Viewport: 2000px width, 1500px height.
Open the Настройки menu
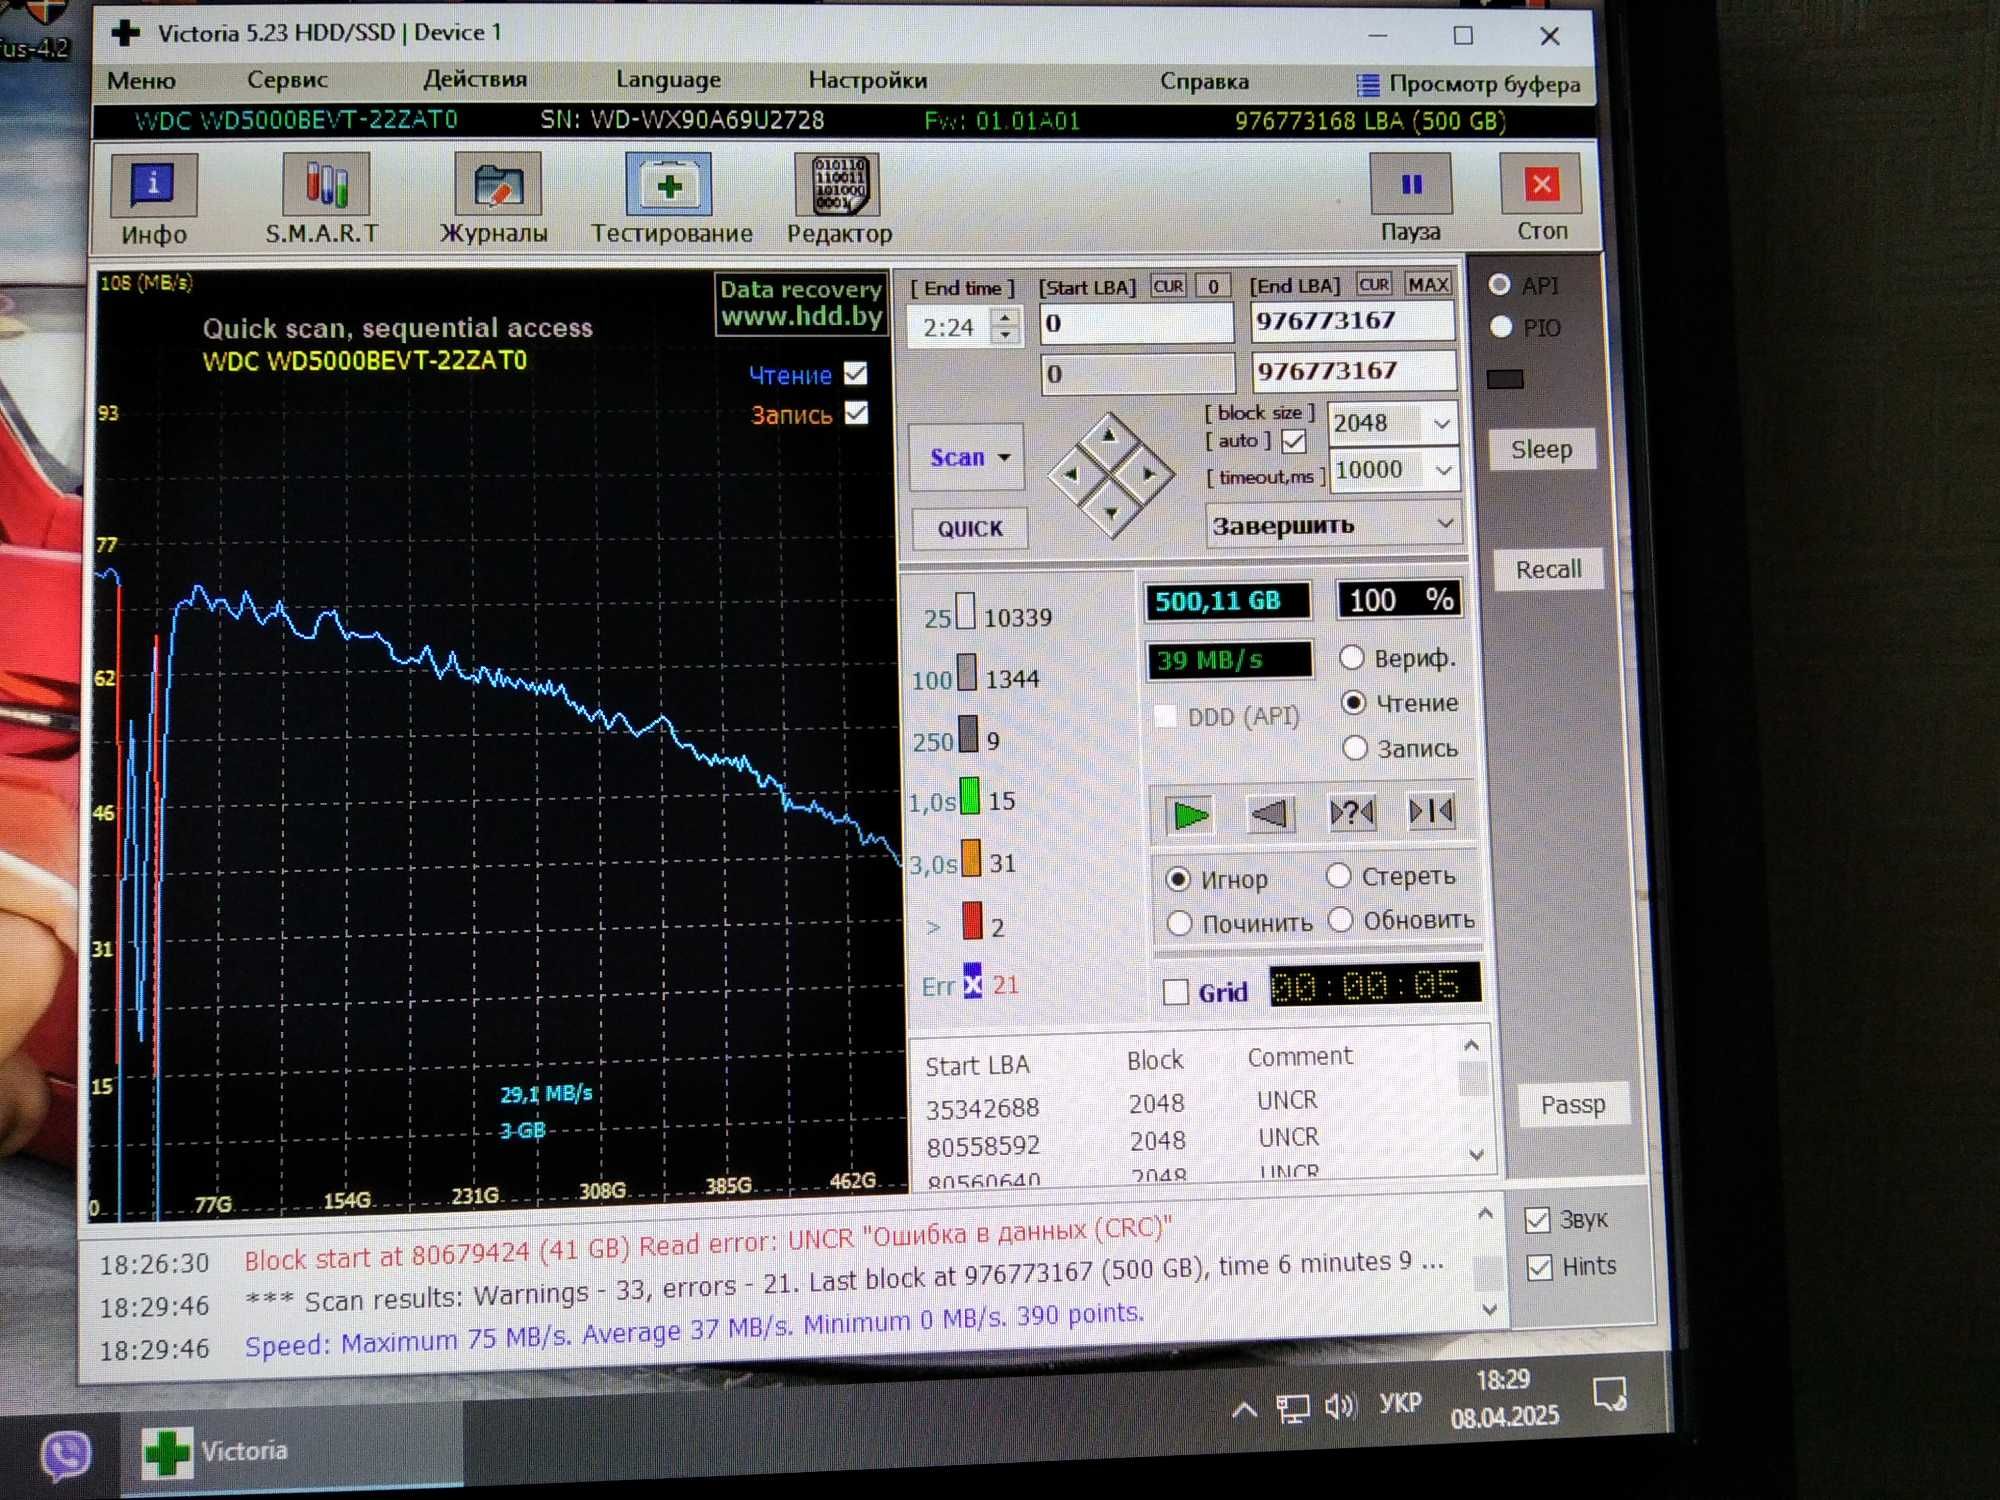868,80
